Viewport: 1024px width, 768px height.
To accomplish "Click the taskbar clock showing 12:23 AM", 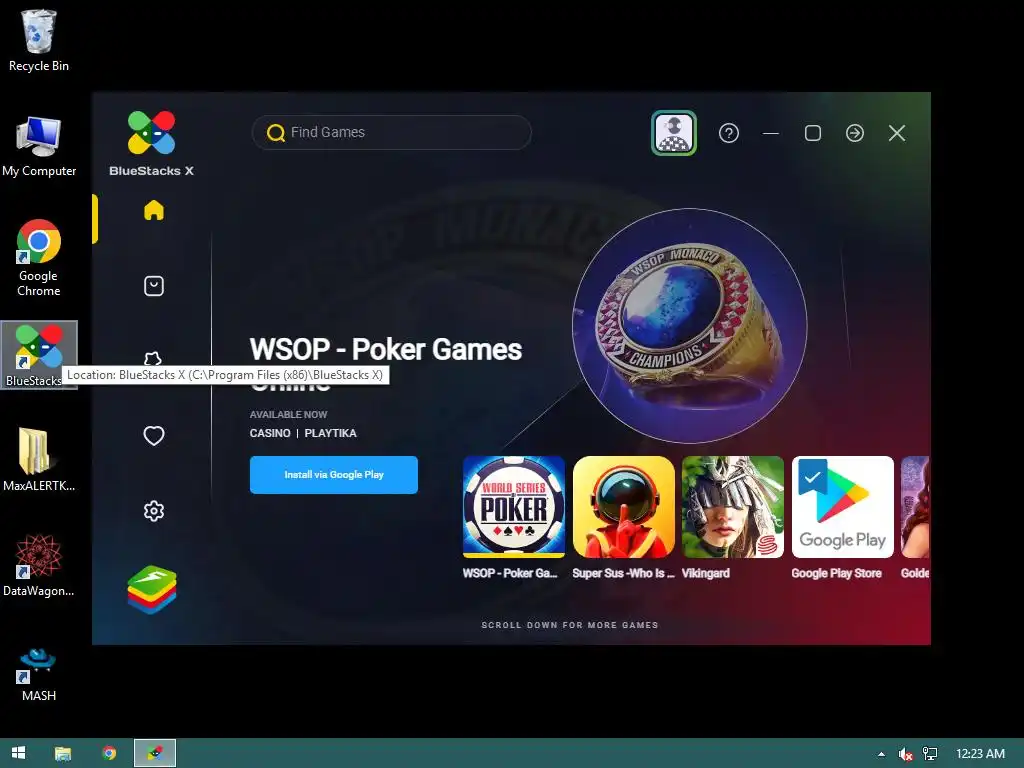I will point(980,754).
